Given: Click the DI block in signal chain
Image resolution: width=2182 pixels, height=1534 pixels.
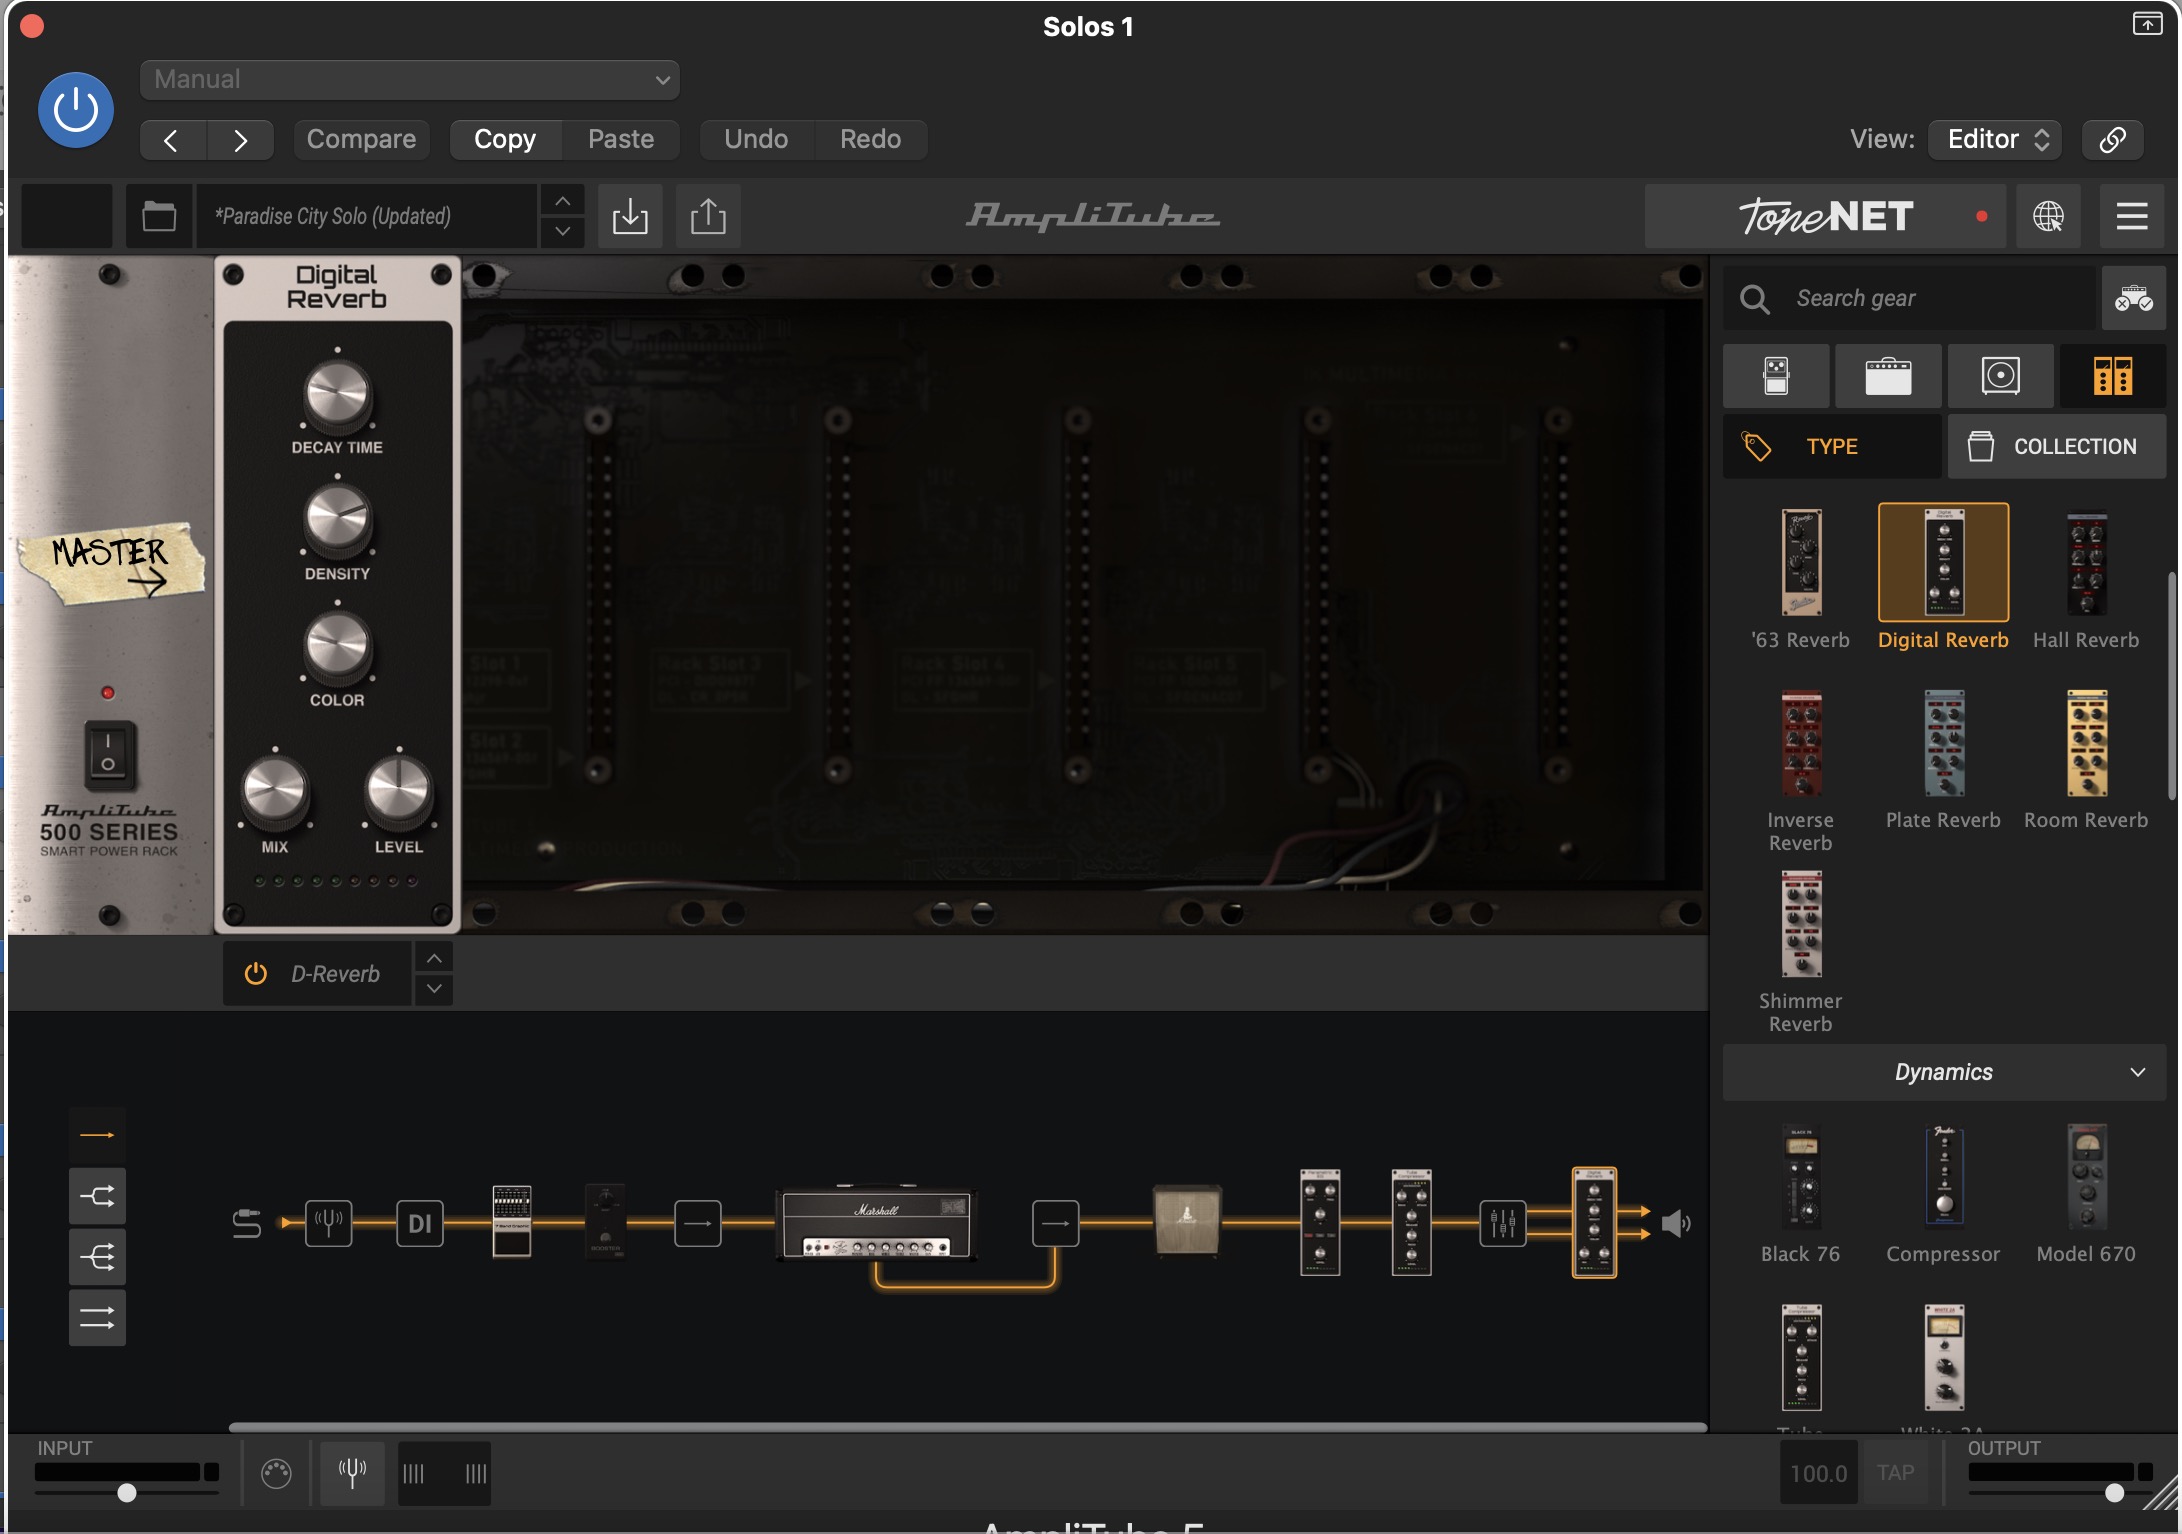Looking at the screenshot, I should click(x=420, y=1223).
